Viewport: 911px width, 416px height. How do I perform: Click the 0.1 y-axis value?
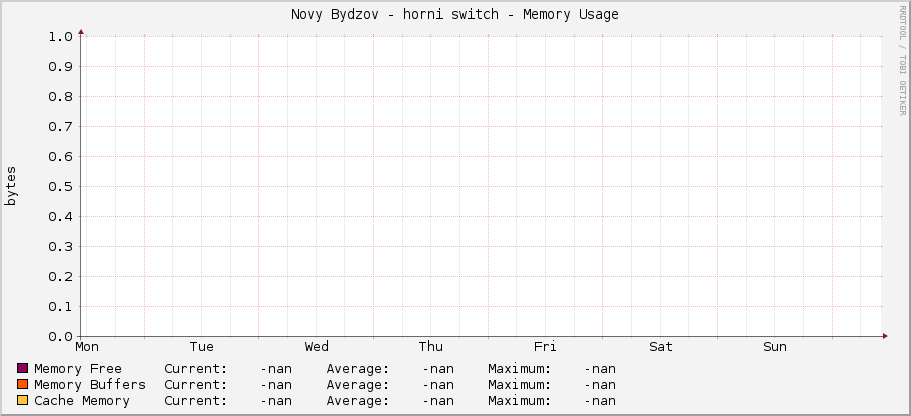coord(60,307)
